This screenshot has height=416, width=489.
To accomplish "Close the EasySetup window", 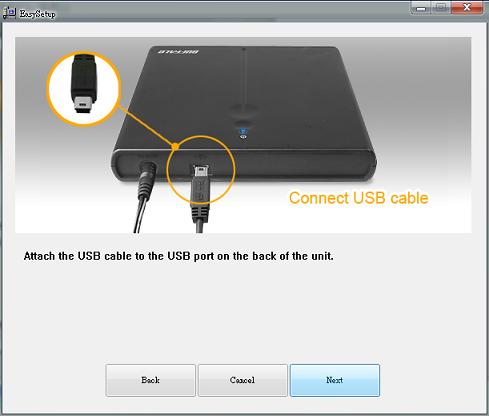I will (x=467, y=8).
